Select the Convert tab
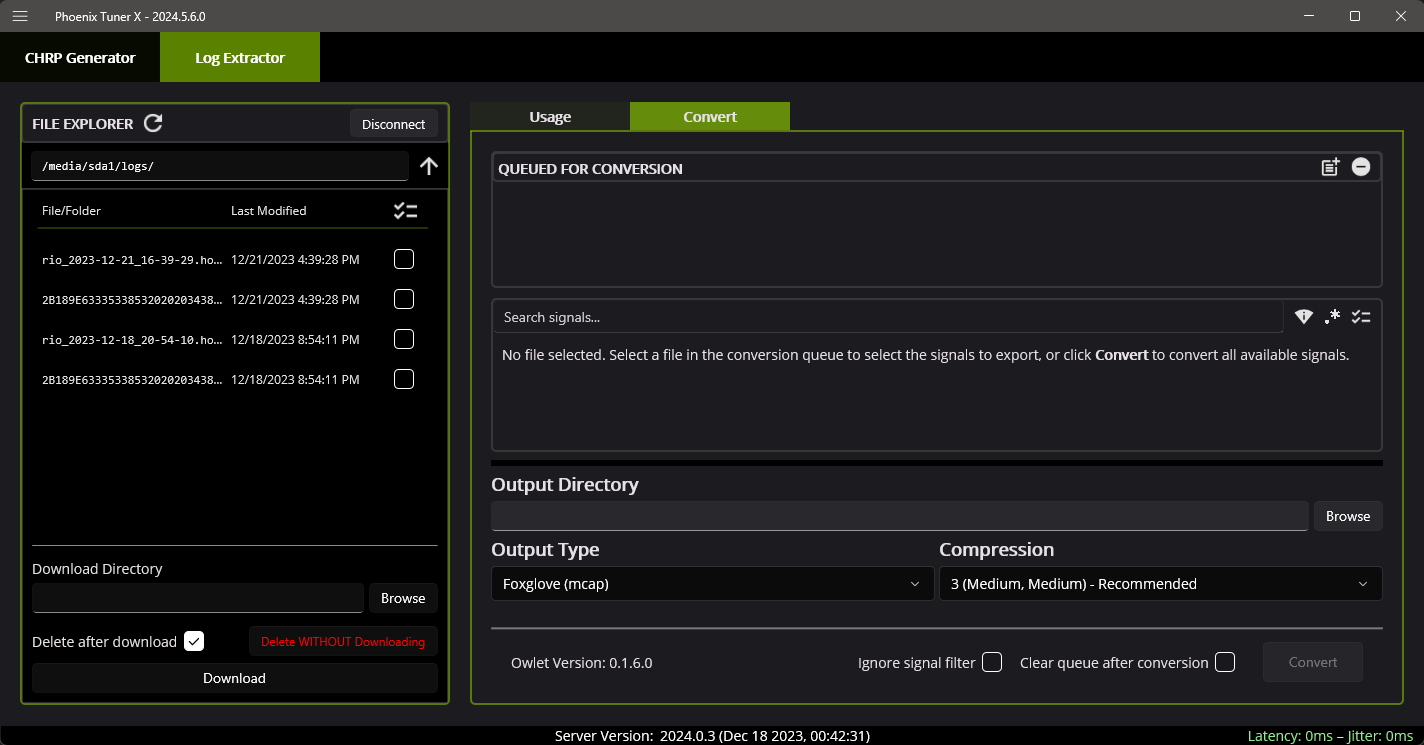This screenshot has height=745, width=1424. point(710,117)
